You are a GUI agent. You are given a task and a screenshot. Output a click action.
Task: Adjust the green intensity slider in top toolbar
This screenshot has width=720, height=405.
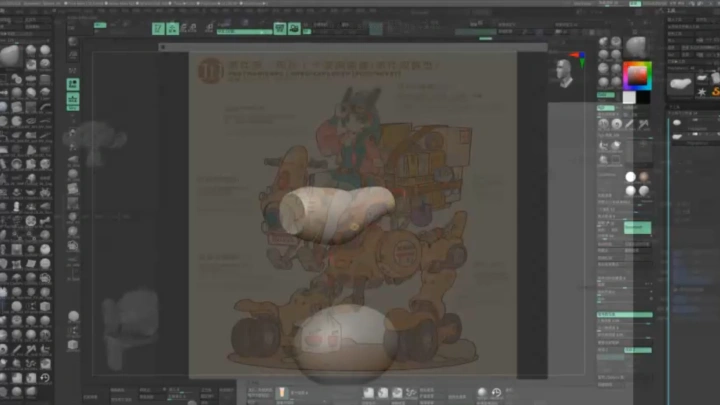point(244,32)
